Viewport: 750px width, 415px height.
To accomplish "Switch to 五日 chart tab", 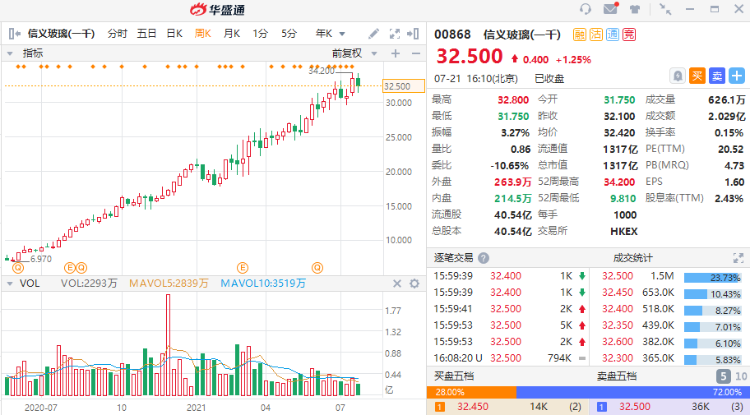I will pos(146,33).
